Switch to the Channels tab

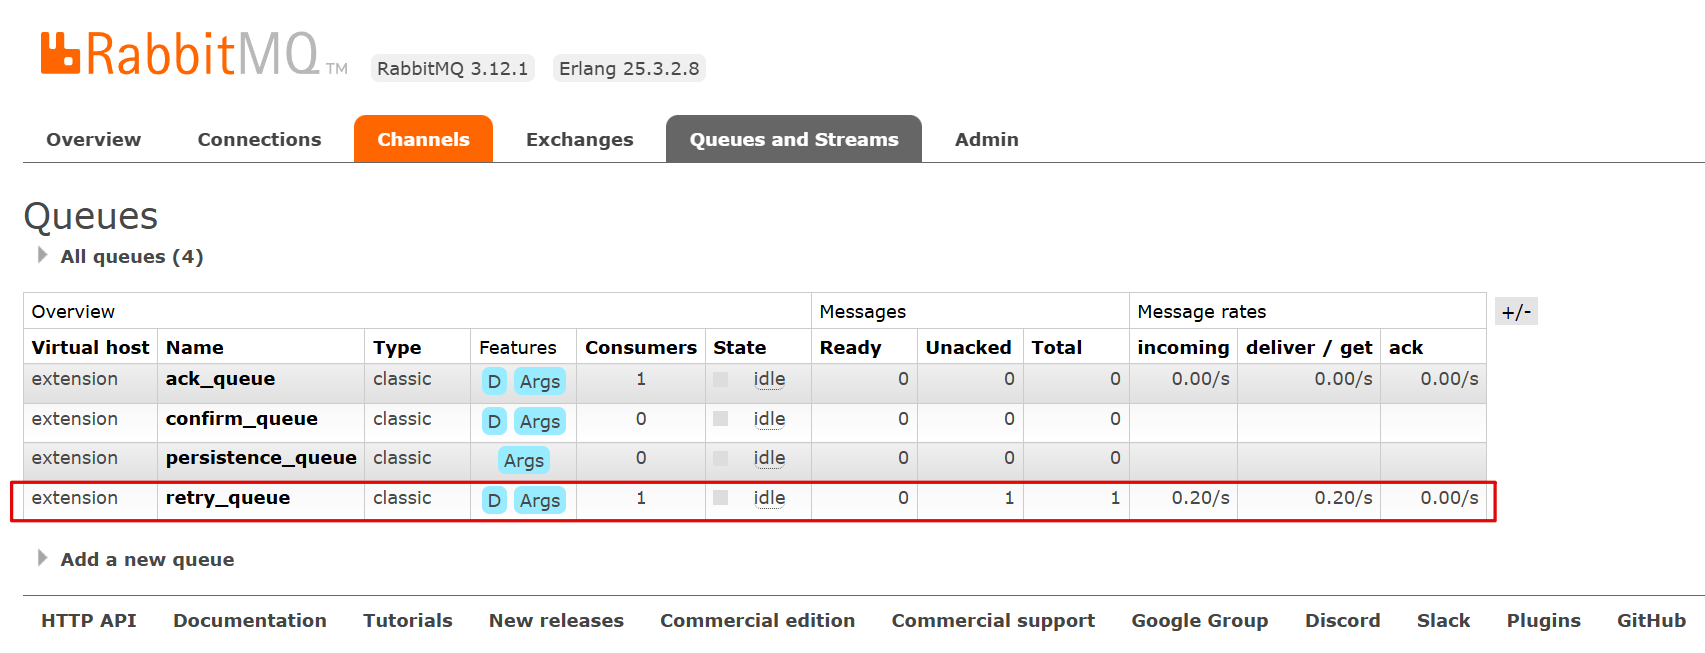pos(423,140)
